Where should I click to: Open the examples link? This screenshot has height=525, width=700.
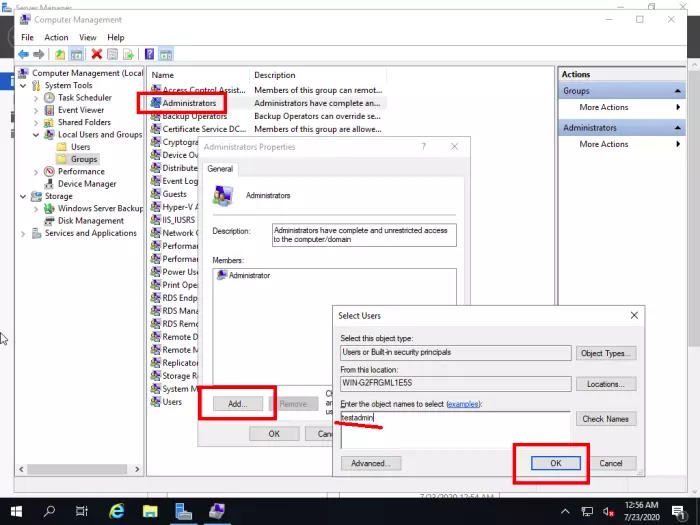463,404
